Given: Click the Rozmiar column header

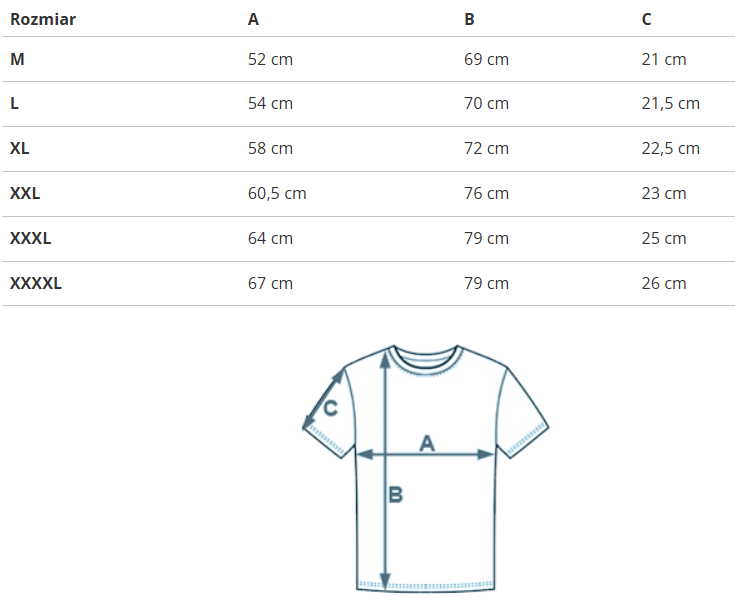Looking at the screenshot, I should 43,19.
